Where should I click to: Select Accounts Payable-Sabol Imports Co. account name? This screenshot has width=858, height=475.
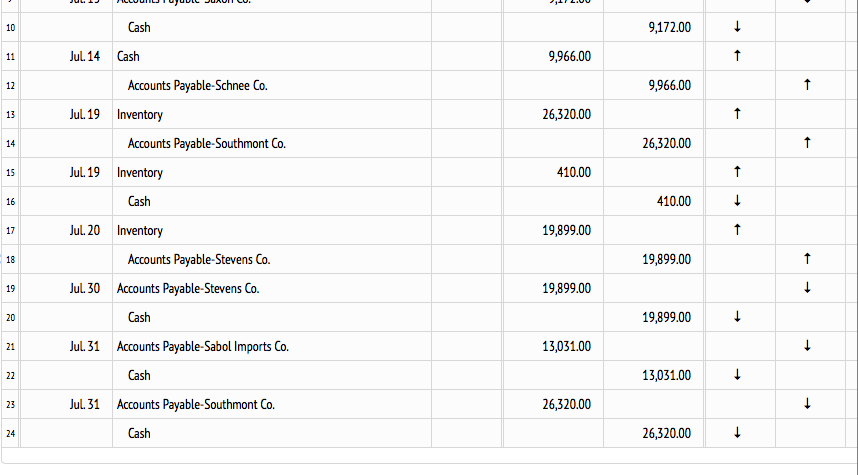(x=202, y=346)
